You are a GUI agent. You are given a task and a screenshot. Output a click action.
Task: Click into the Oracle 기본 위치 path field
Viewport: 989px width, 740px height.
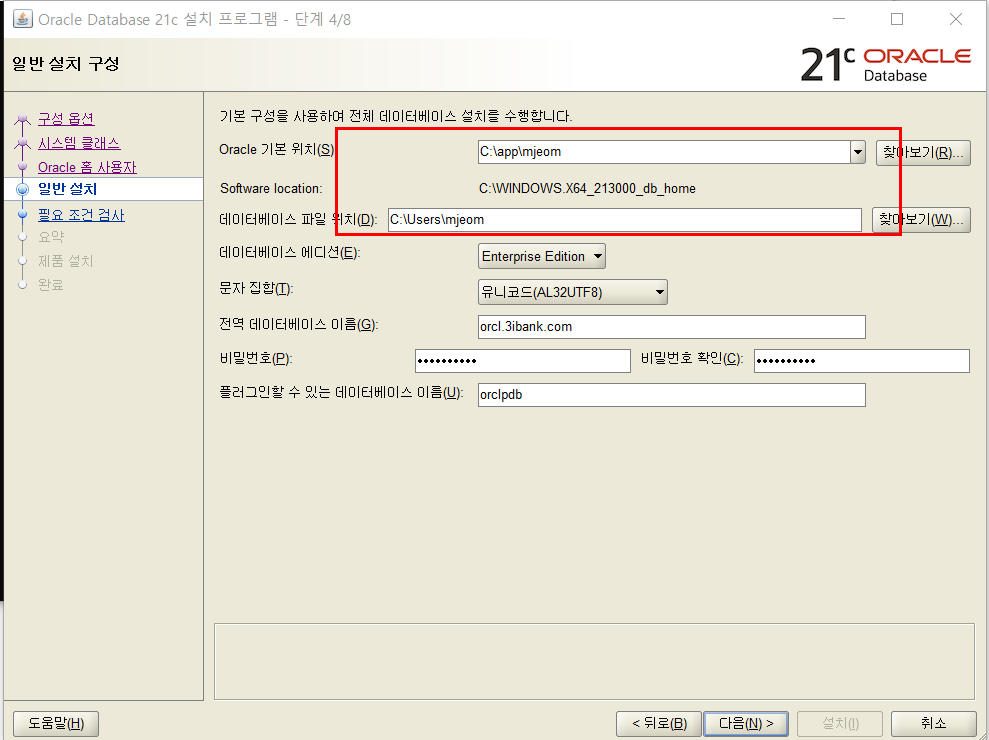coord(664,152)
